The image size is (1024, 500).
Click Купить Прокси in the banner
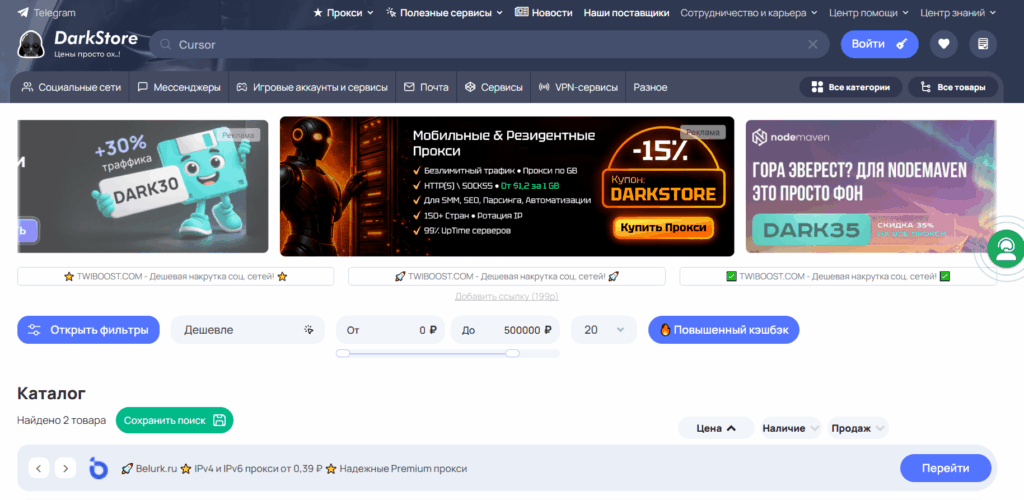[x=664, y=228]
